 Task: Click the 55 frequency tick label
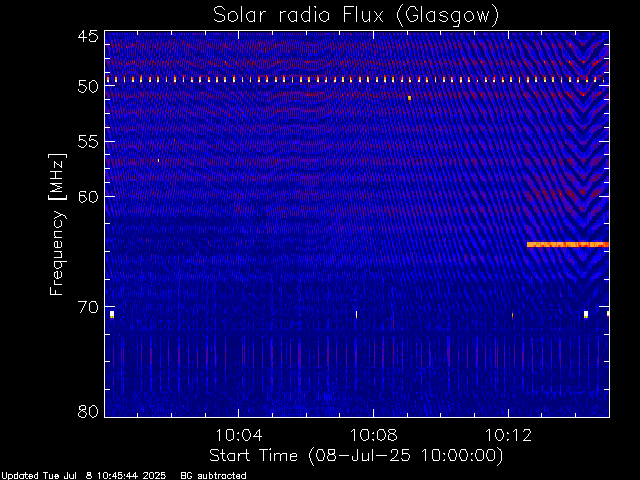tap(88, 142)
